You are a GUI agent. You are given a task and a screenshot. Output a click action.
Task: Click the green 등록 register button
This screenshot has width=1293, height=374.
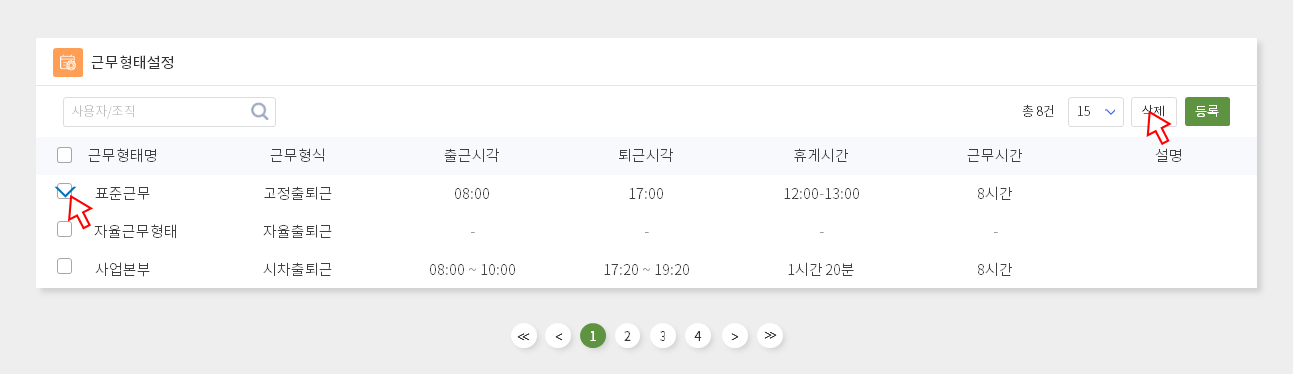pos(1207,112)
